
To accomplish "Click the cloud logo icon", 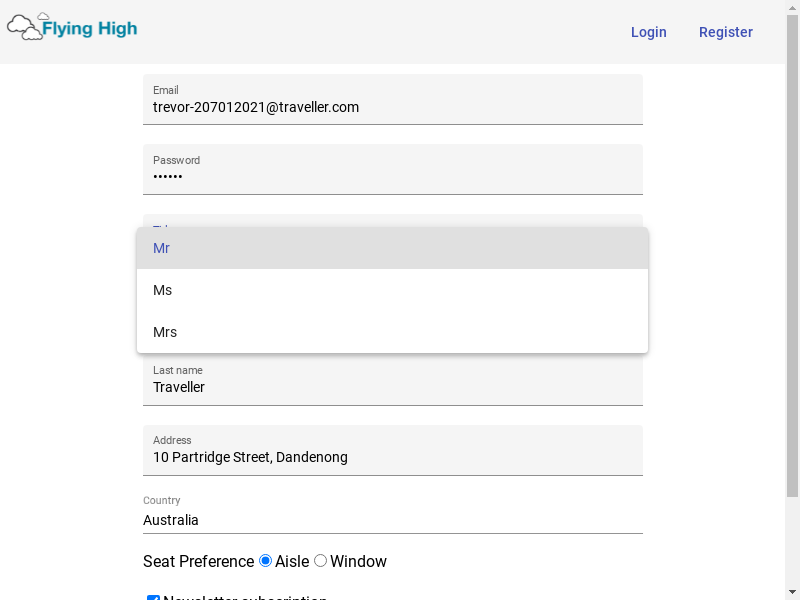I will pos(25,27).
